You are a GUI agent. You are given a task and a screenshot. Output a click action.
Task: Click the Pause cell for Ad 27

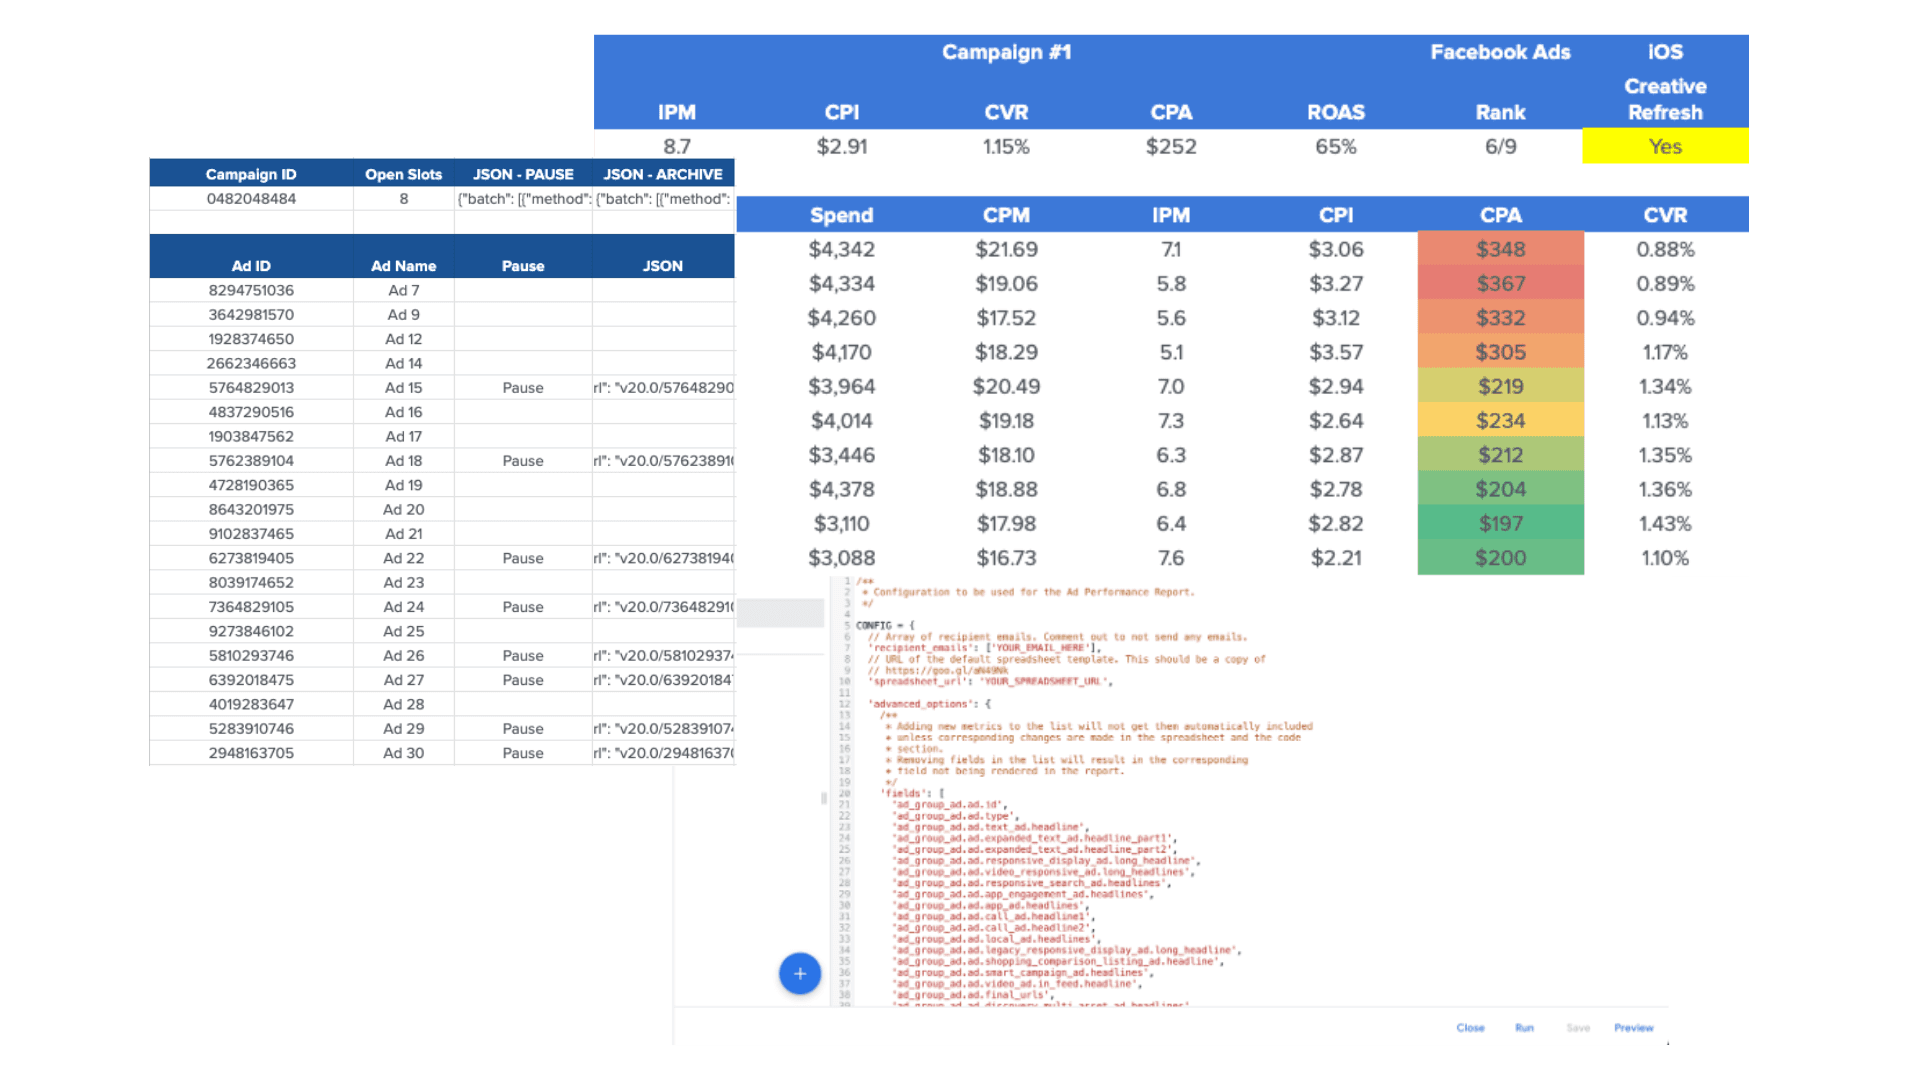coord(523,680)
